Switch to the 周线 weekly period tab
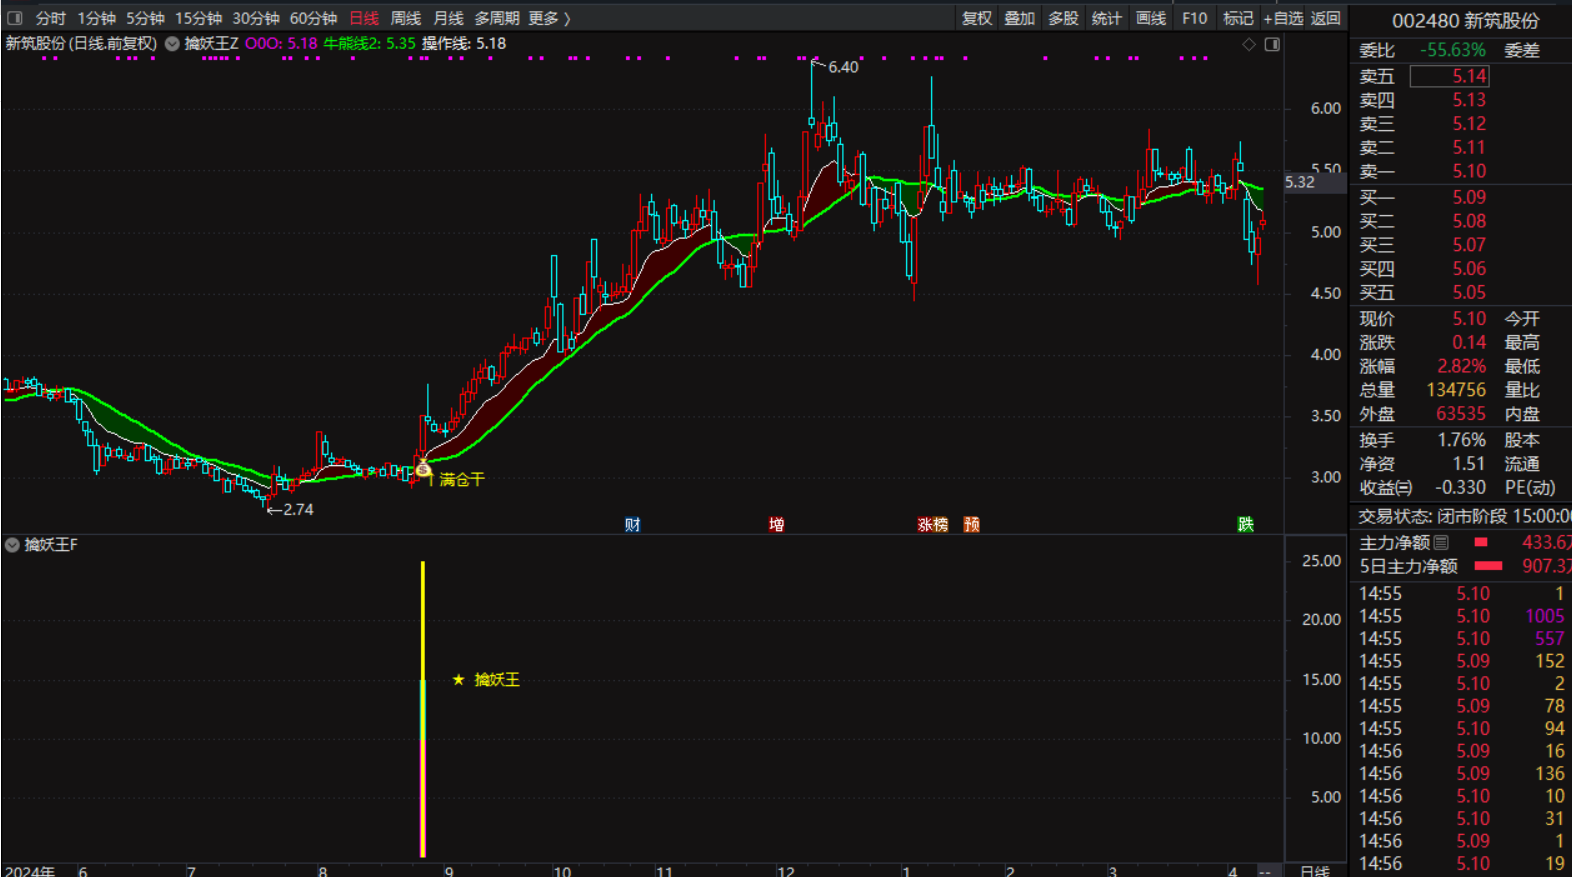Viewport: 1572px width, 877px height. point(405,18)
